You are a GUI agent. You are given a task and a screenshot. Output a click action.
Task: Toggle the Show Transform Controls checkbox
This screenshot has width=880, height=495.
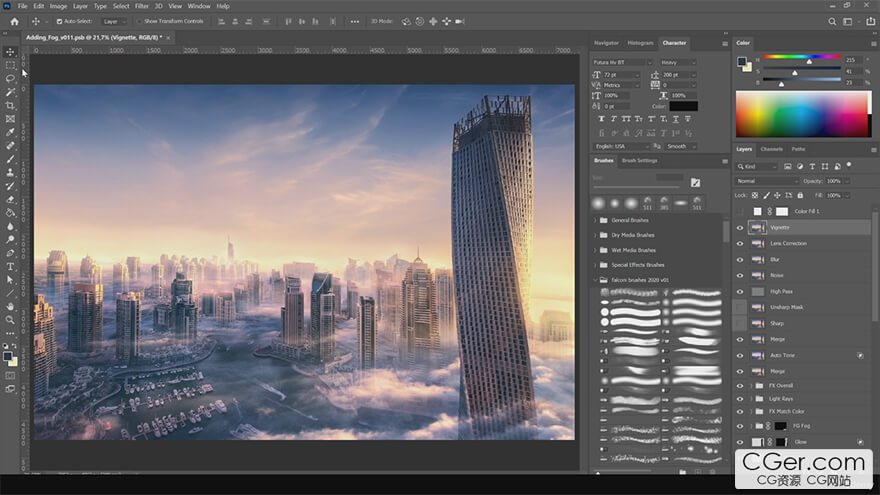pos(139,21)
